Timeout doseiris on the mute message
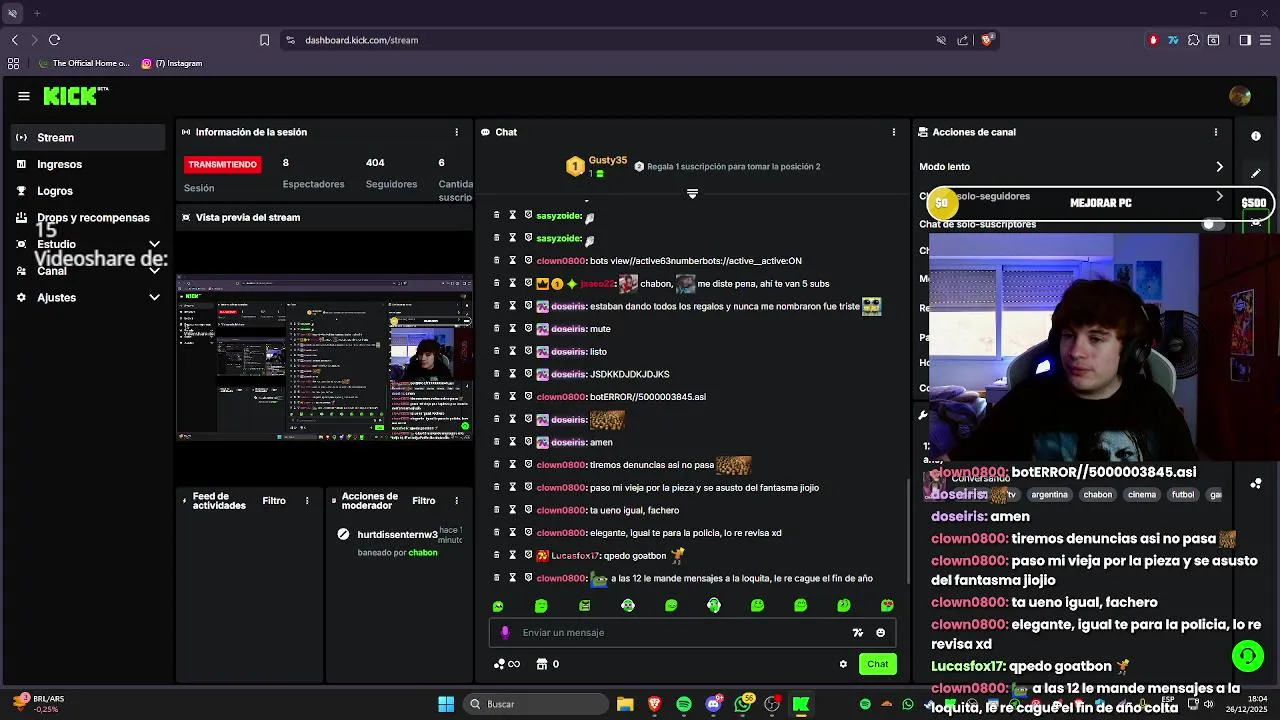This screenshot has height=720, width=1280. (512, 329)
